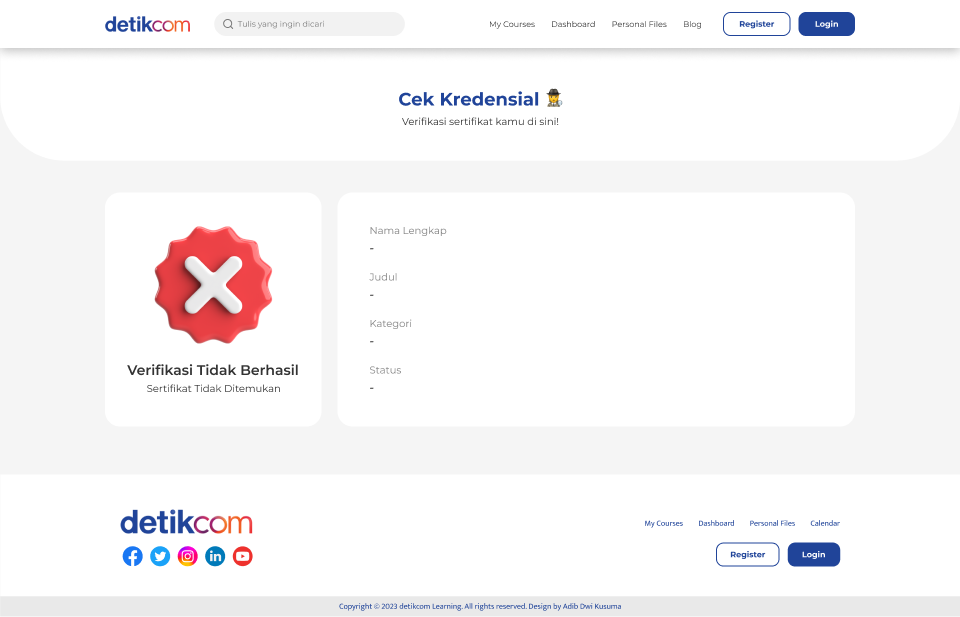Open the YouTube social icon
This screenshot has height=617, width=960.
[x=243, y=556]
